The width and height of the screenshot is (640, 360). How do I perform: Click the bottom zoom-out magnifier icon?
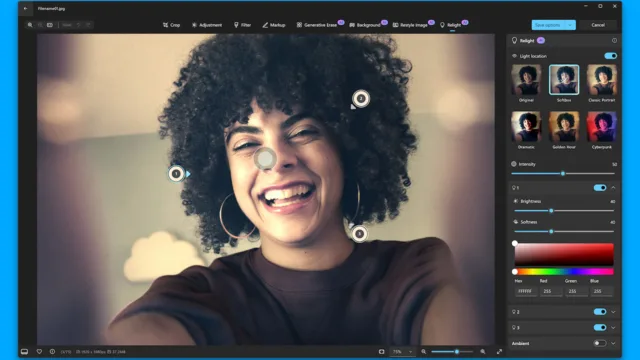click(x=424, y=351)
